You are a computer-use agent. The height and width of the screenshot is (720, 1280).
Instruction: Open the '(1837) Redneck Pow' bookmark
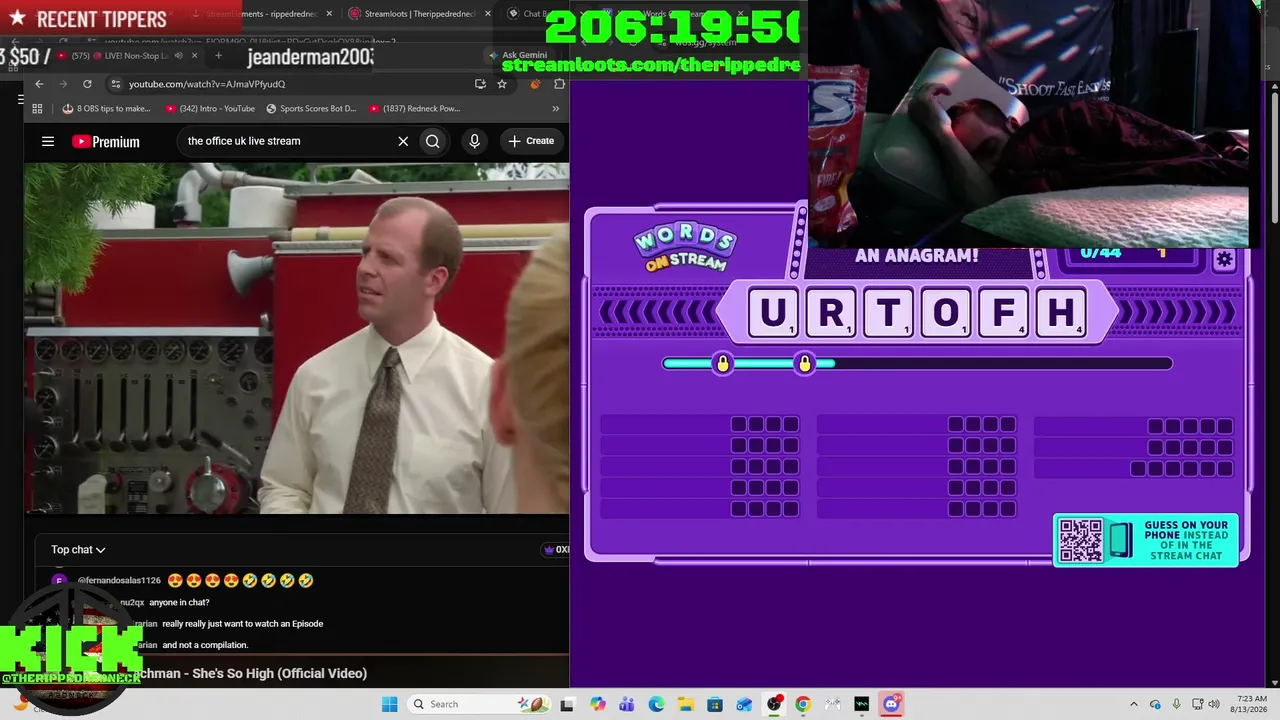click(x=414, y=108)
